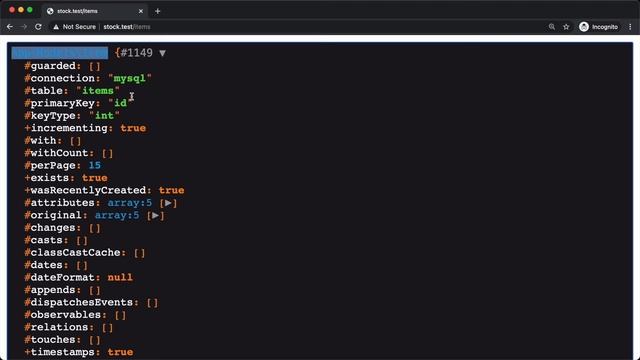Click the timestamps true value
Viewport: 640px width, 360px height.
[x=120, y=352]
